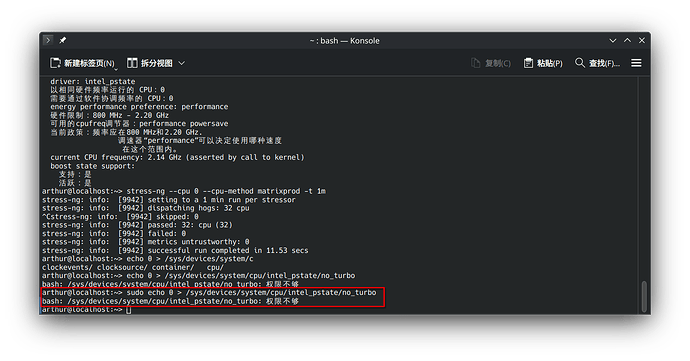This screenshot has height=361, width=690.
Task: Click line "setting to a 1 min run per stressor"
Action: coord(169,199)
